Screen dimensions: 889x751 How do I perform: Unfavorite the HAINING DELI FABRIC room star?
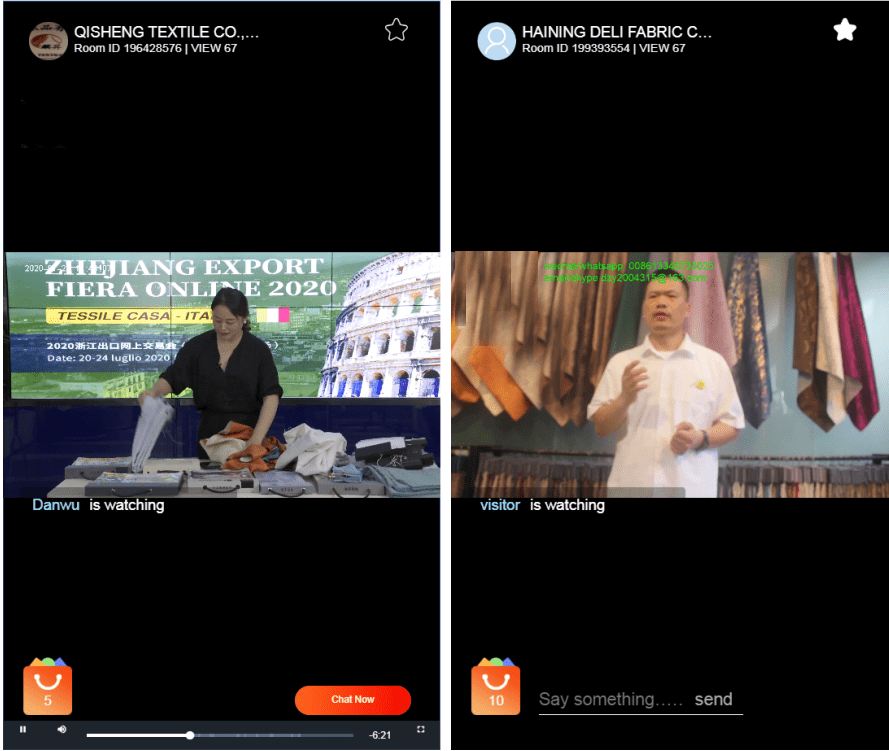click(845, 30)
